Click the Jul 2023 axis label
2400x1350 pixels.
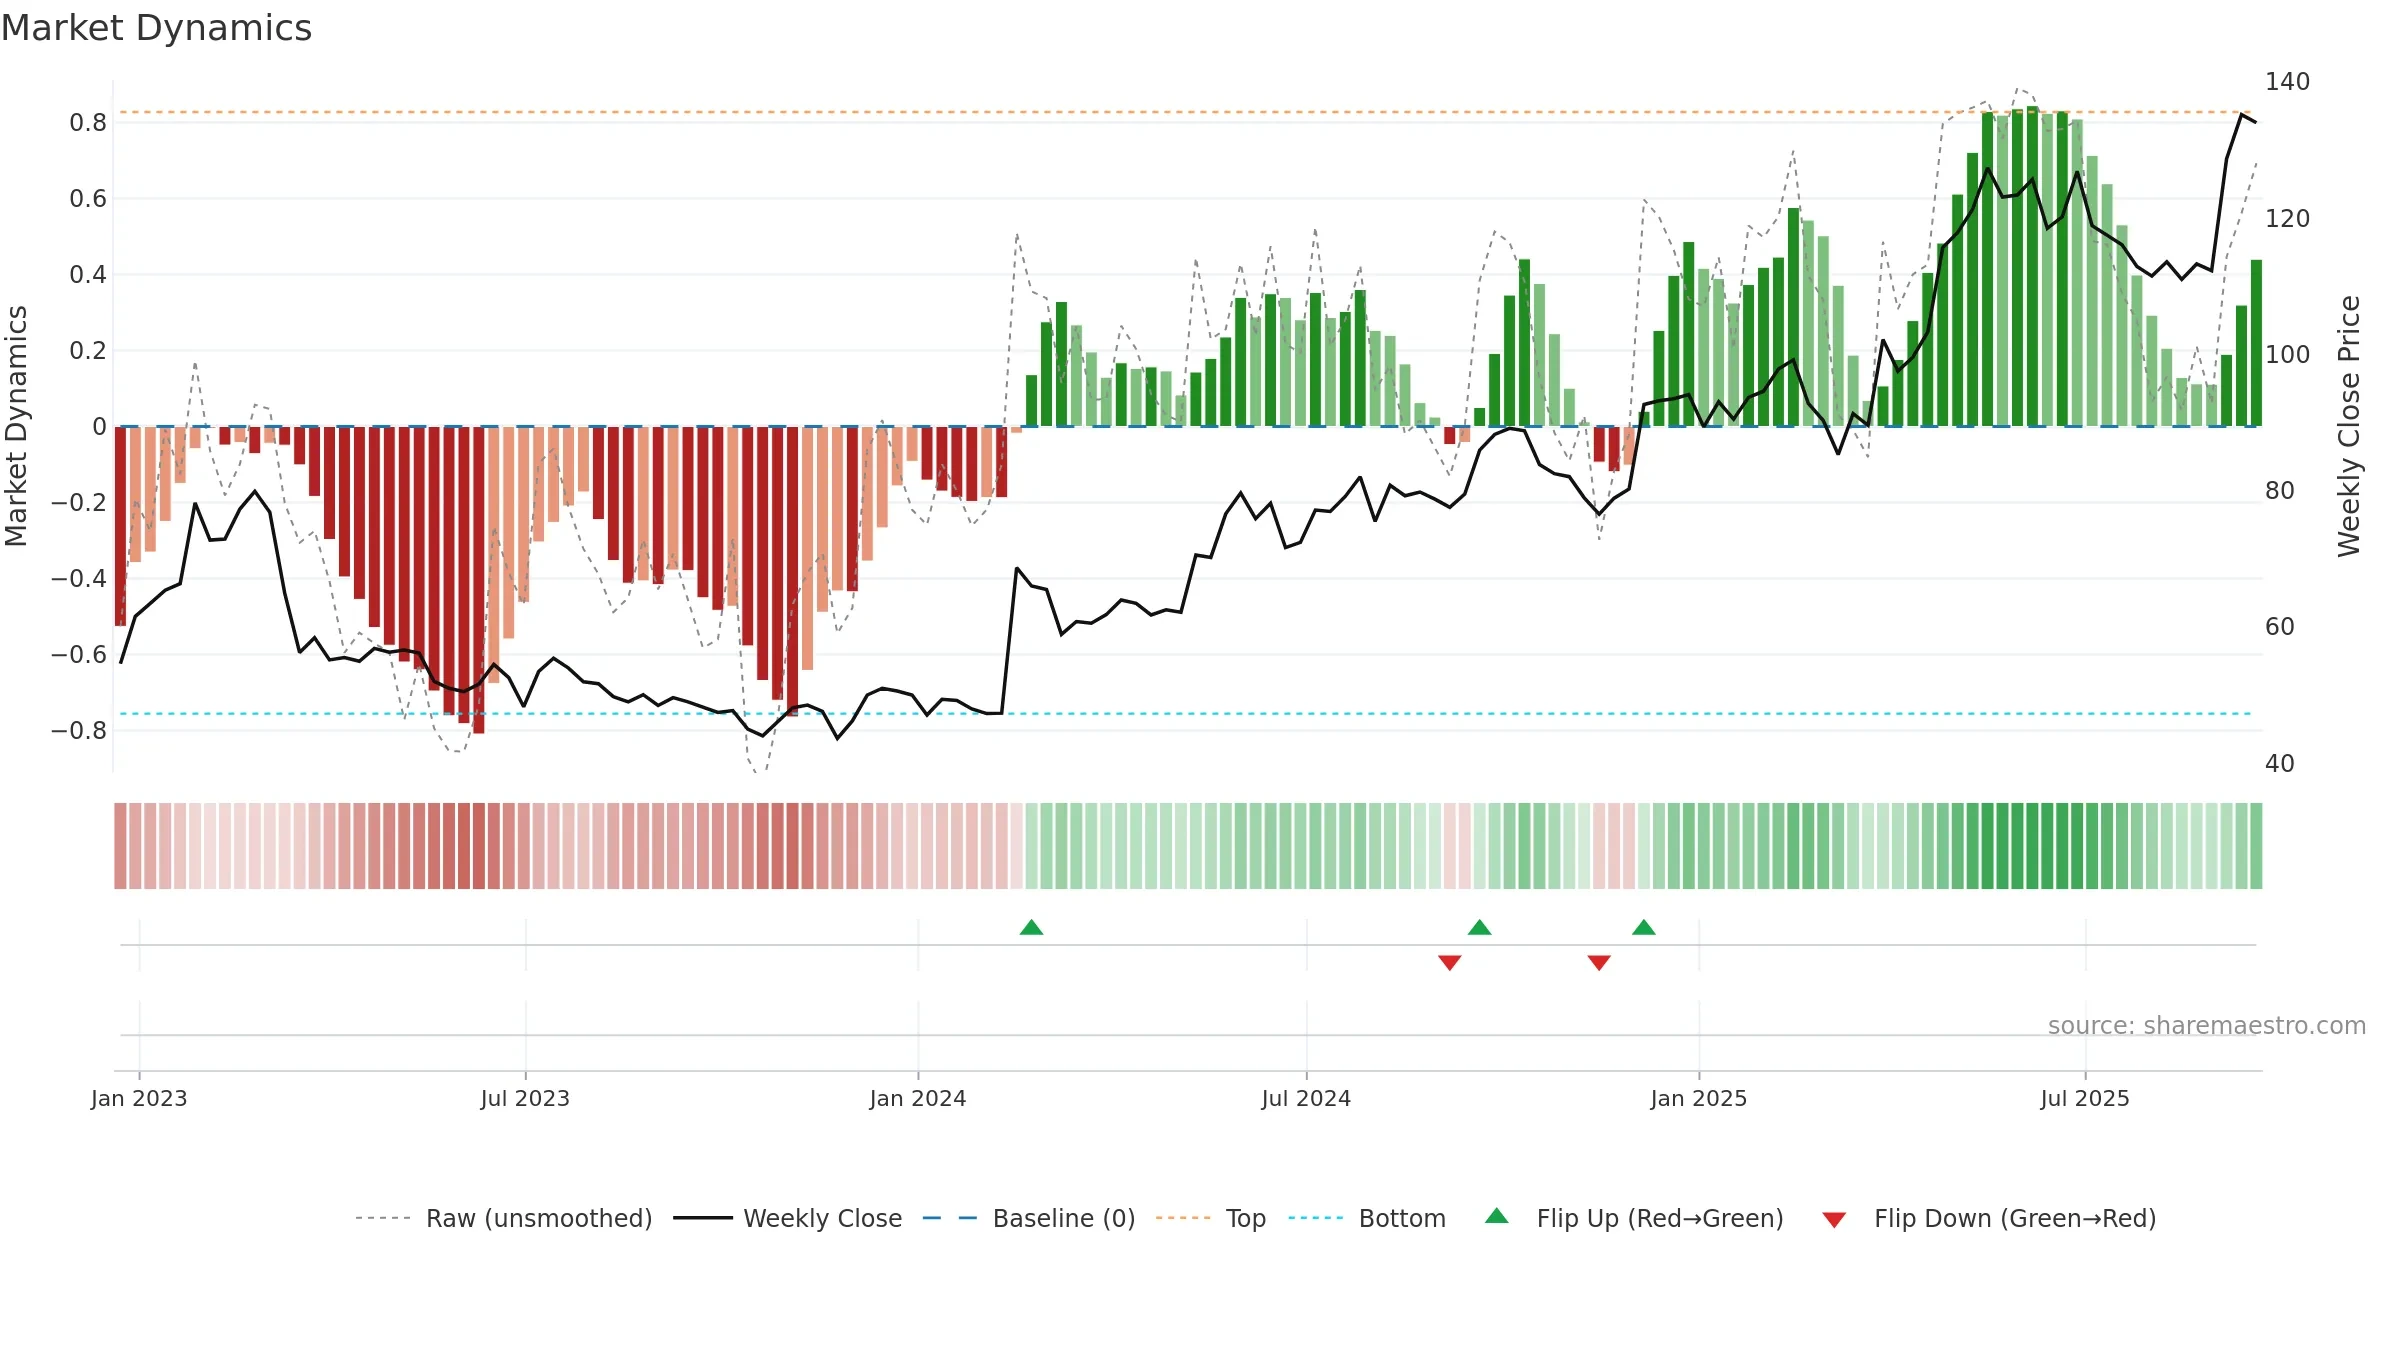click(525, 1098)
